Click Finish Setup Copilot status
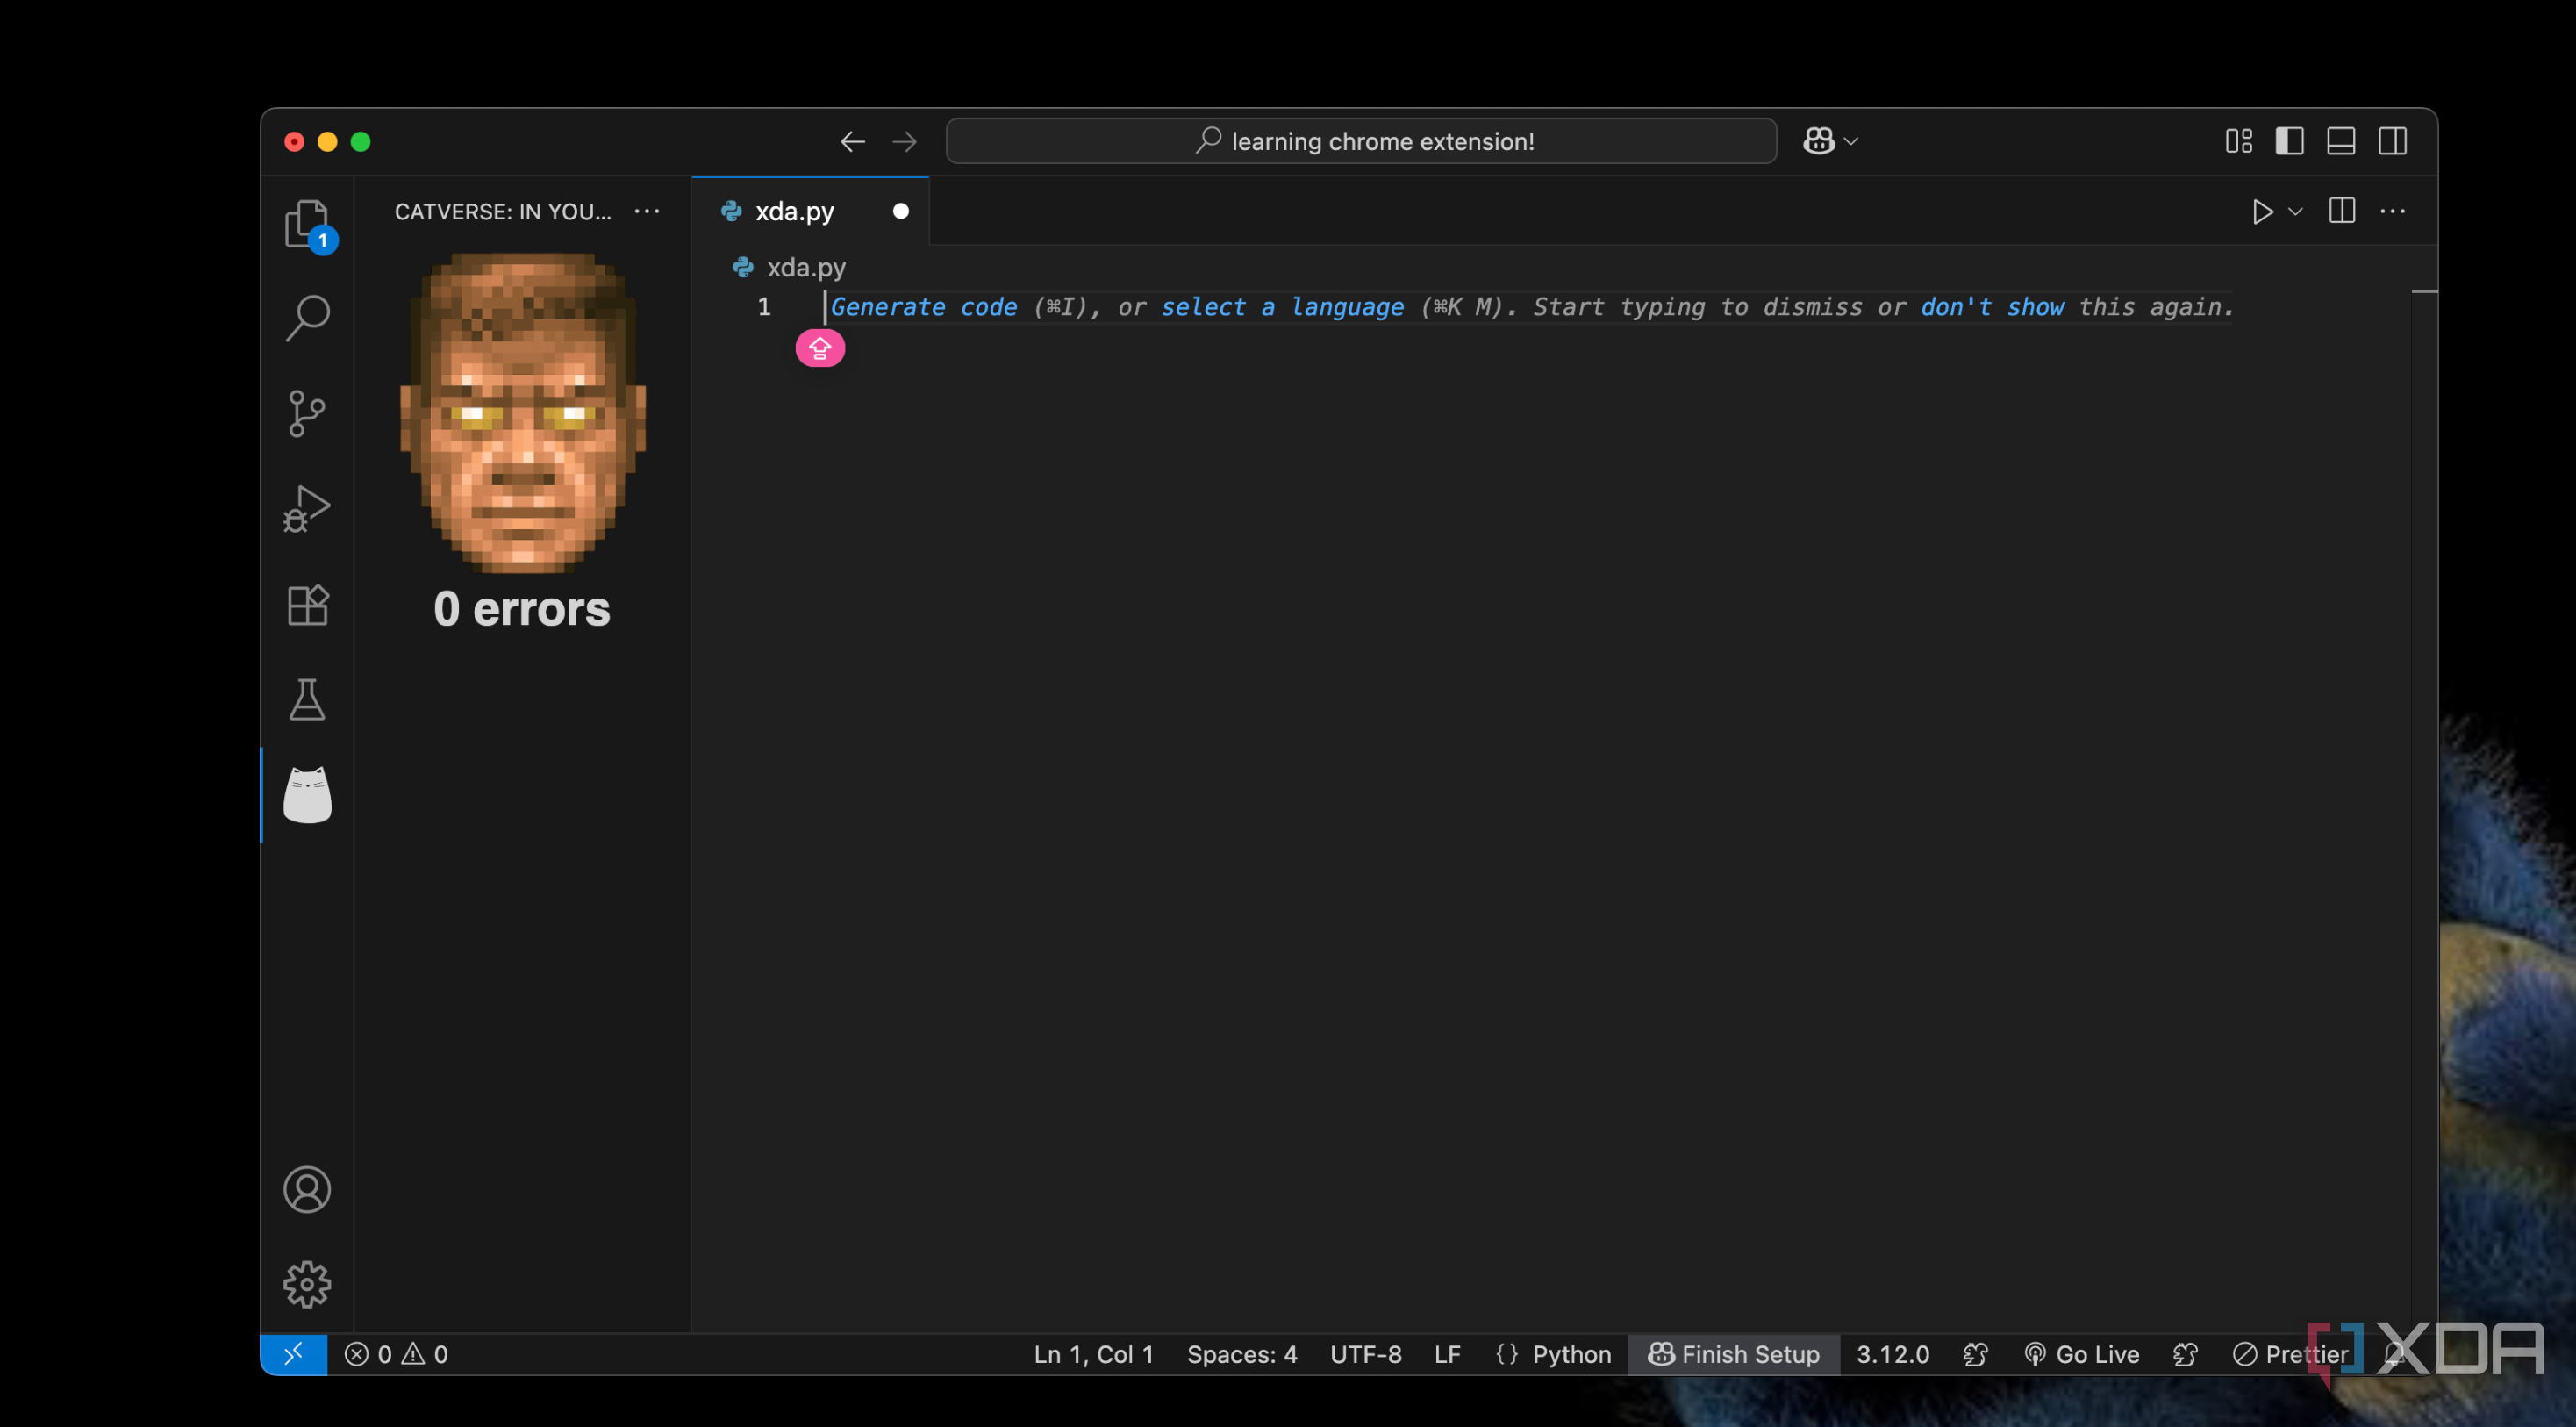The height and width of the screenshot is (1427, 2576). pos(1734,1354)
